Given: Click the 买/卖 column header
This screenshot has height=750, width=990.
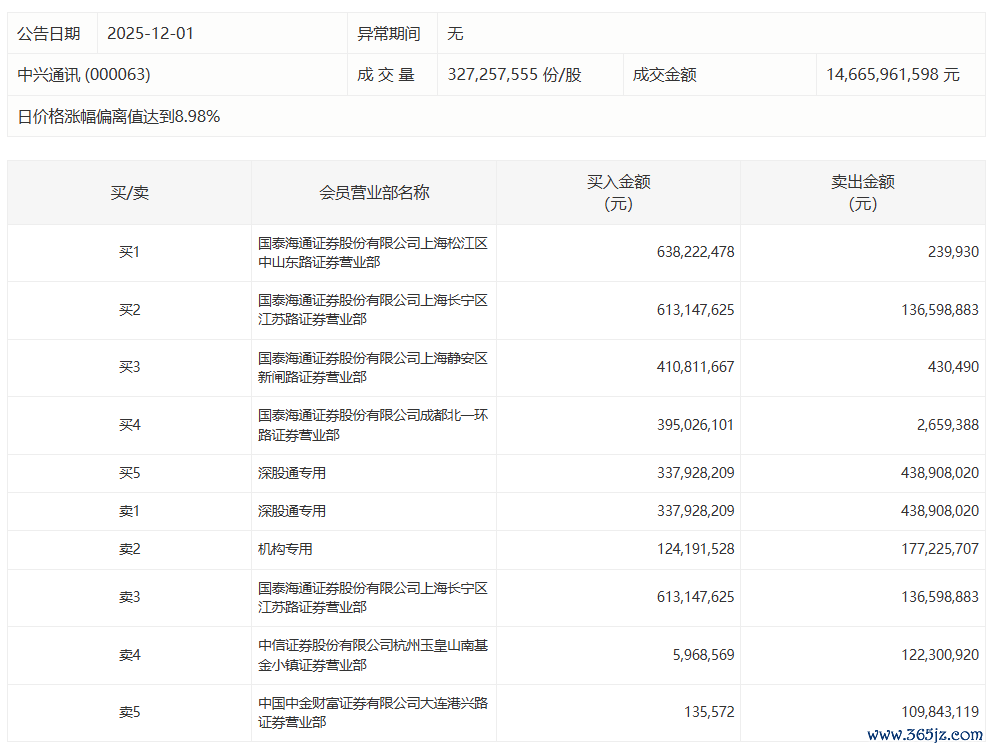Looking at the screenshot, I should (x=129, y=193).
